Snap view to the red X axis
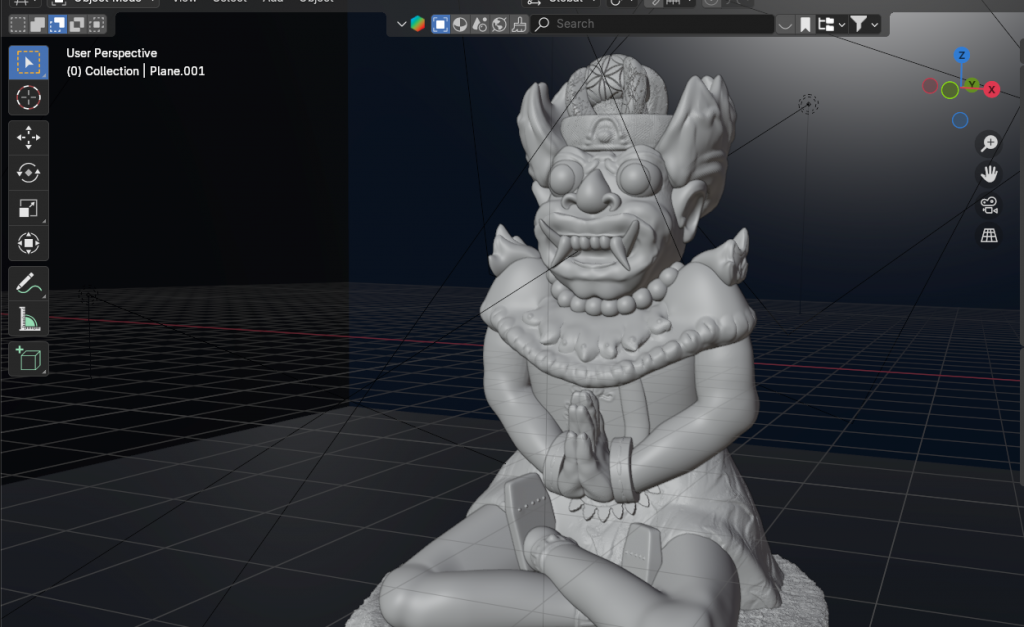 pyautogui.click(x=991, y=89)
